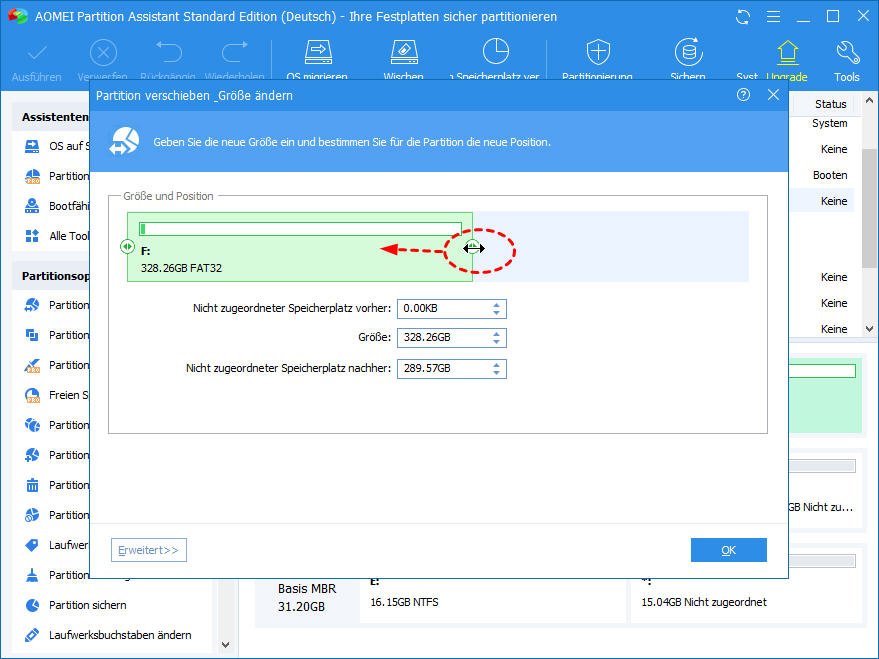Click the left resize handle of partition F:
Viewport: 879px width, 659px height.
[127, 247]
